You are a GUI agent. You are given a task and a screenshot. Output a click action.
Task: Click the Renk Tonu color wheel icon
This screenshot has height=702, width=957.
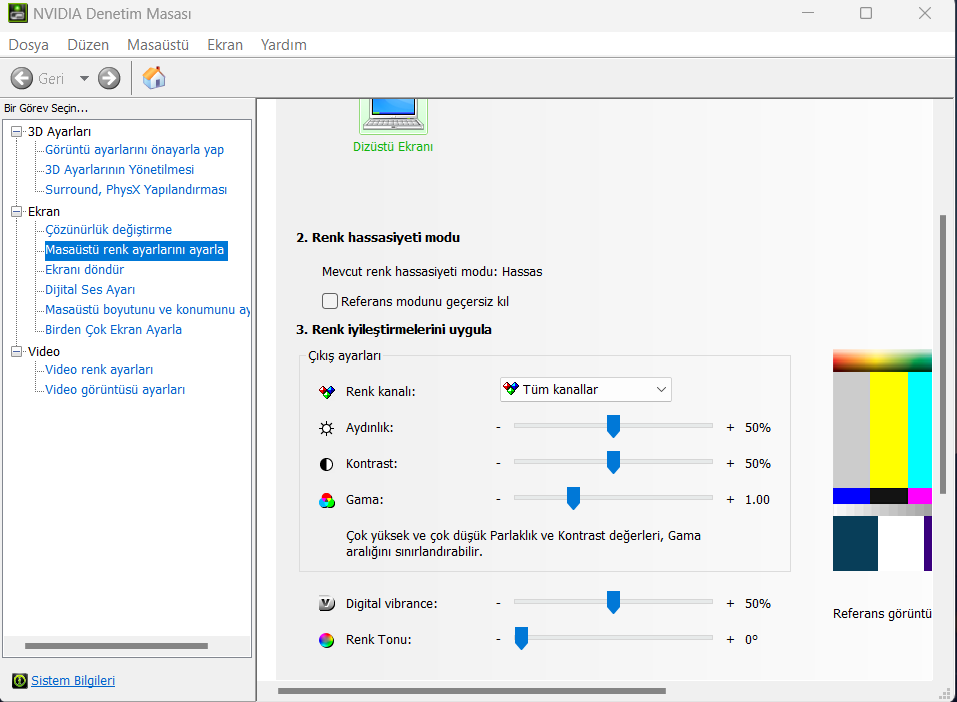(327, 640)
